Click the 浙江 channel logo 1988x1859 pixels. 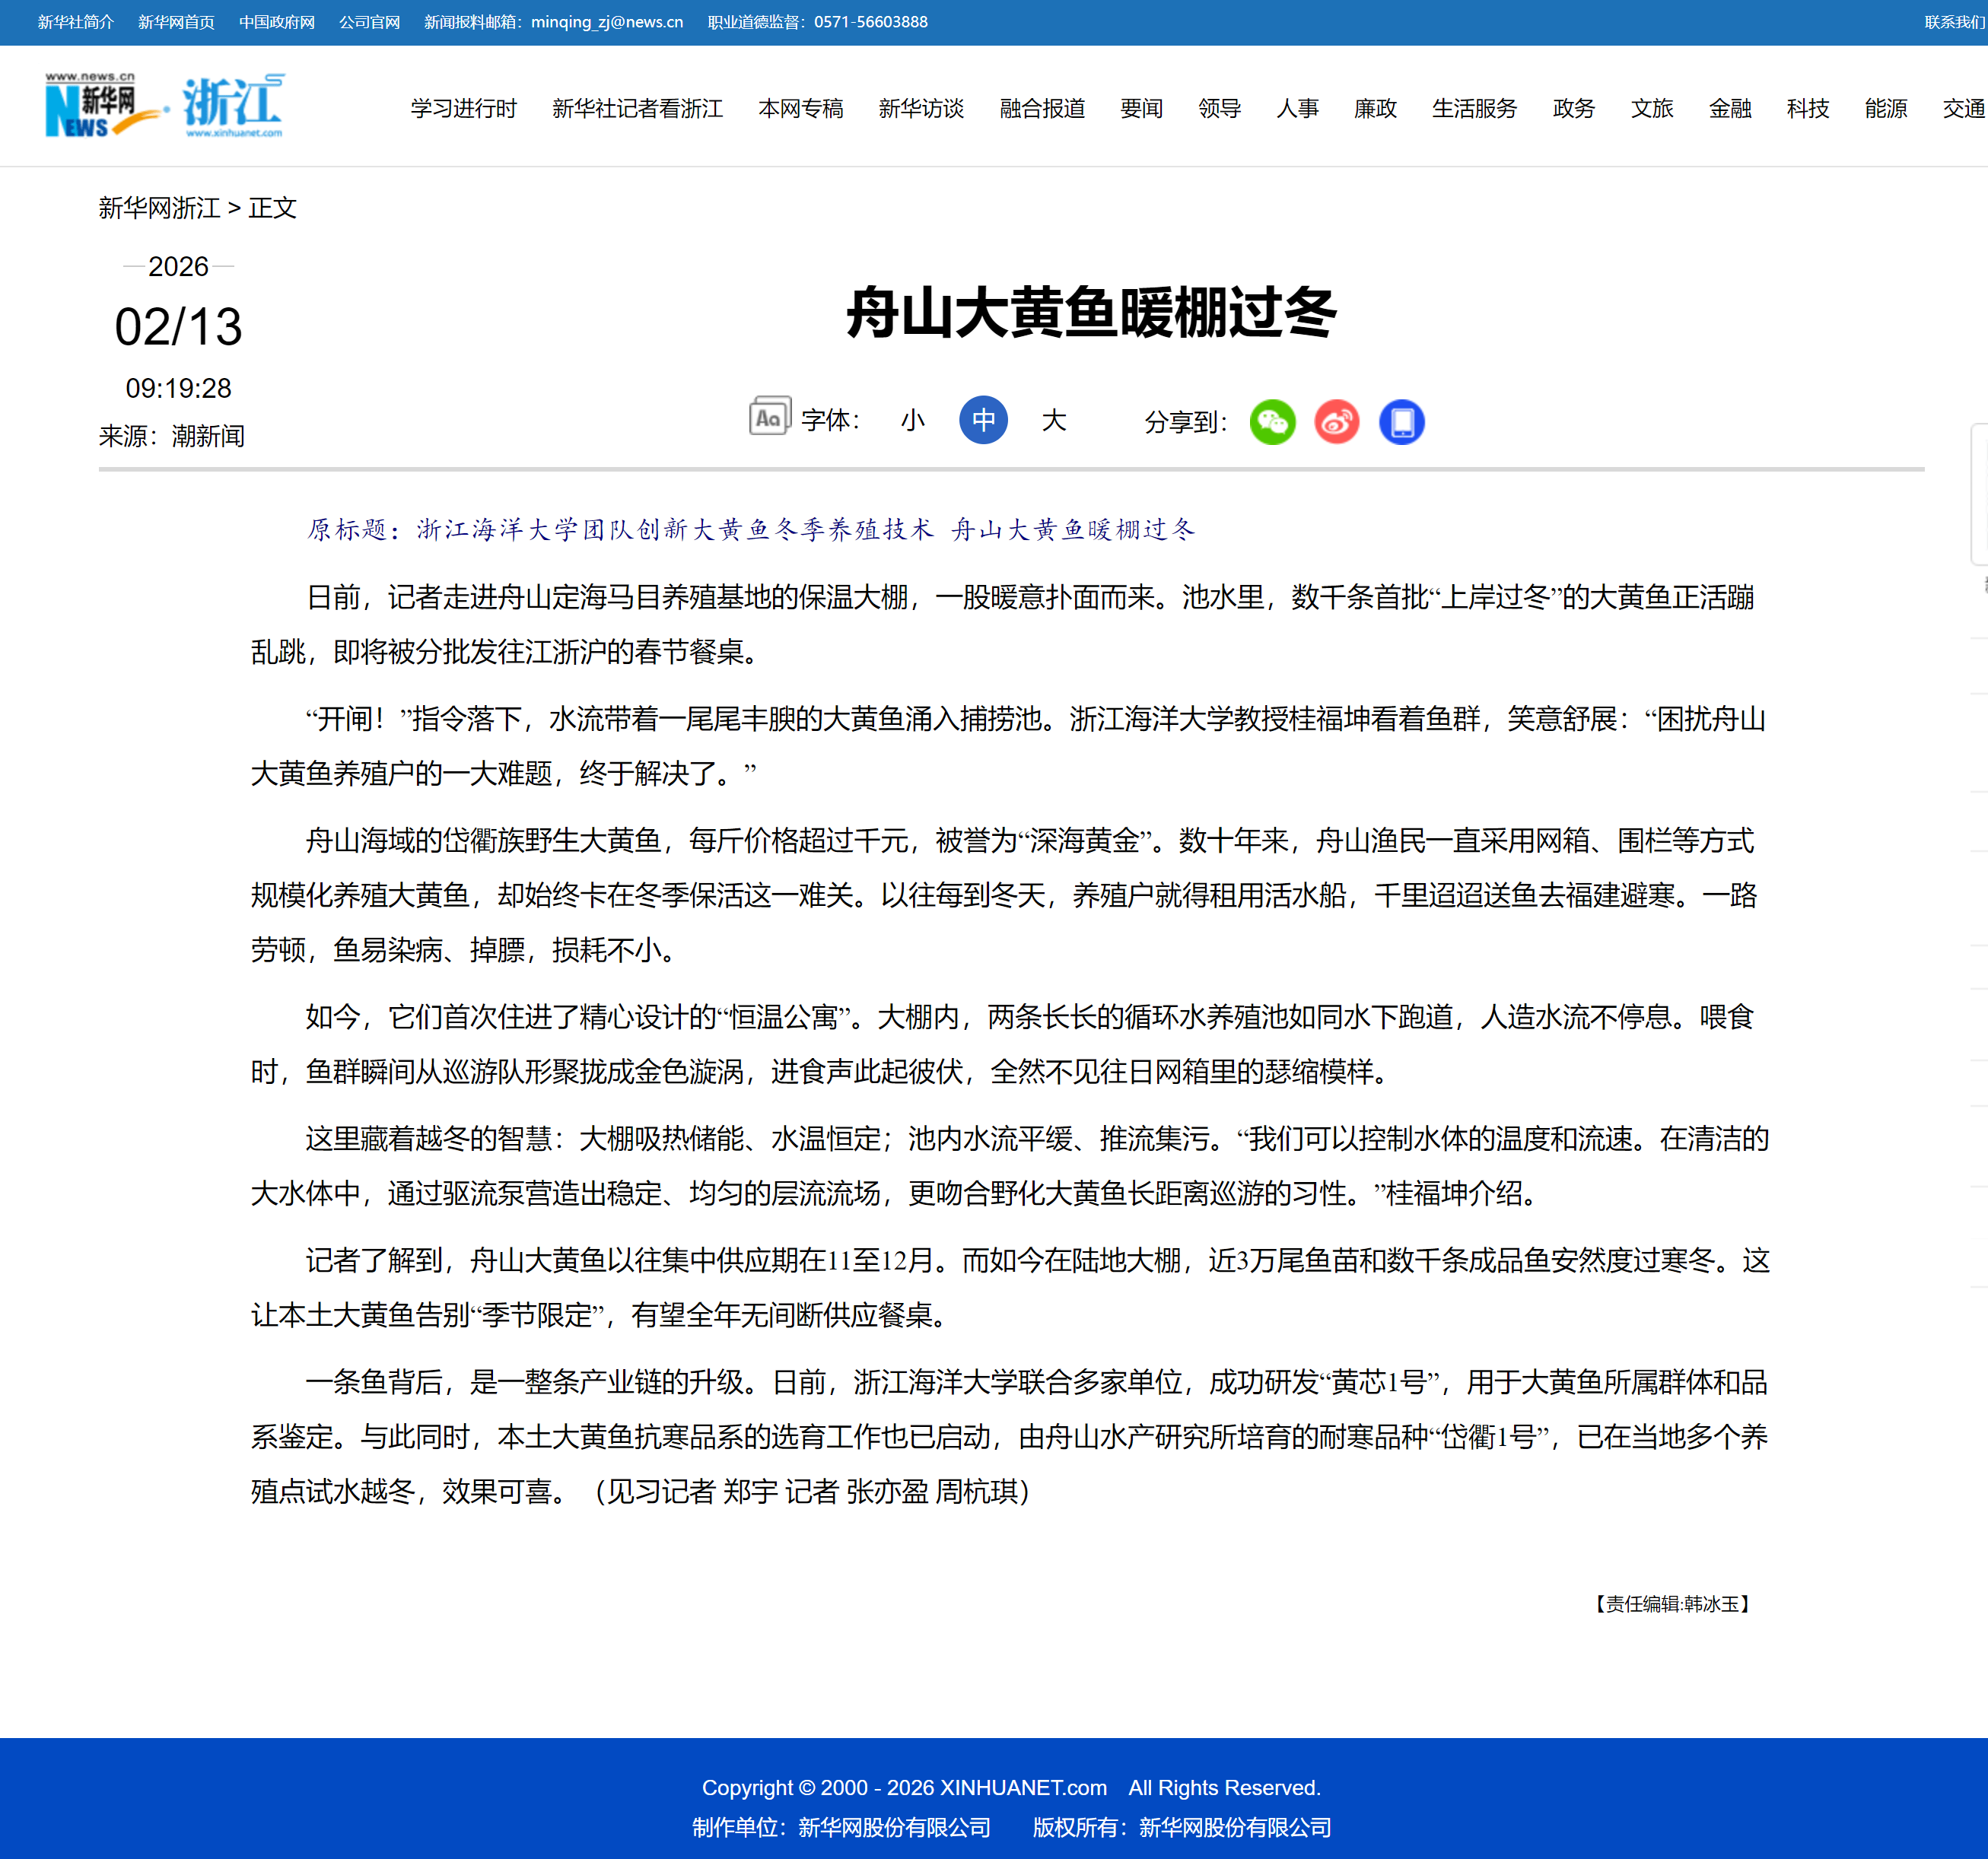pos(235,104)
